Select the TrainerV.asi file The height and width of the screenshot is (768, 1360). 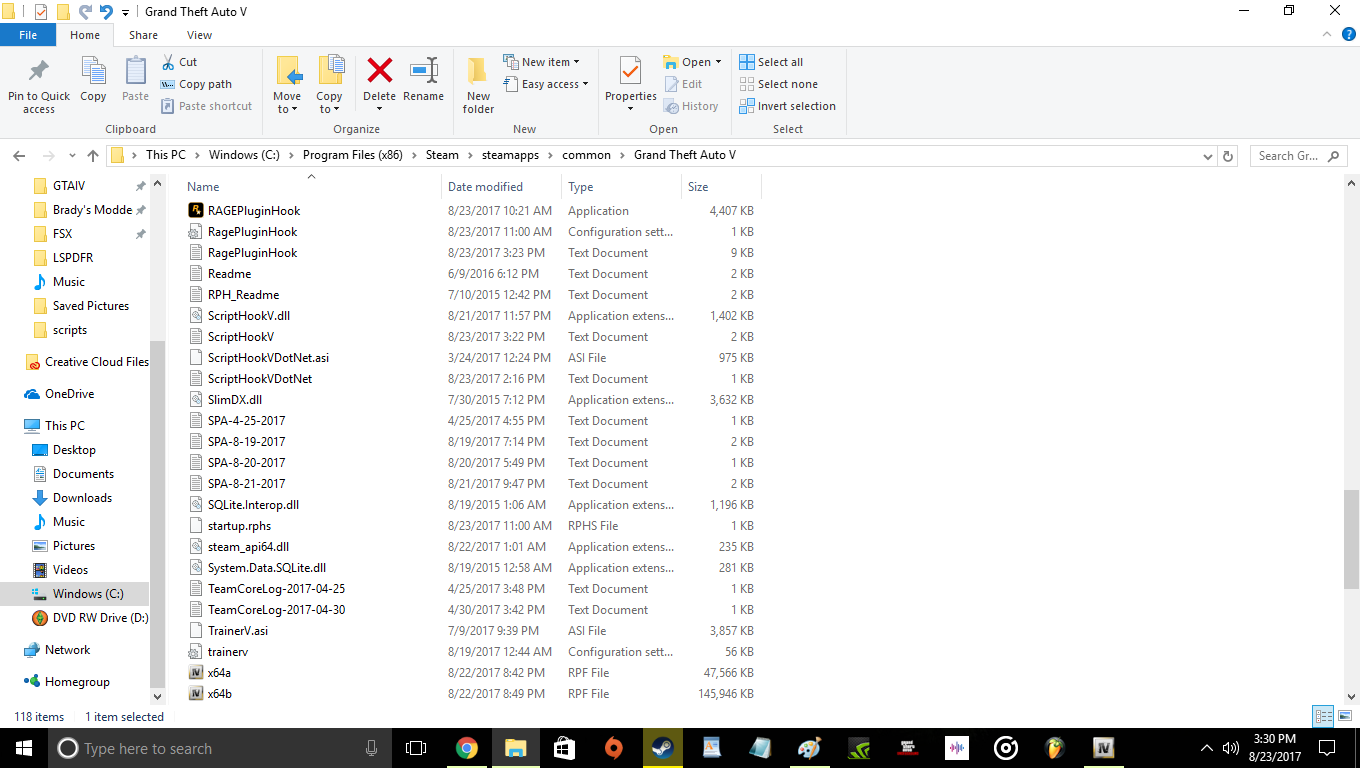click(x=238, y=631)
